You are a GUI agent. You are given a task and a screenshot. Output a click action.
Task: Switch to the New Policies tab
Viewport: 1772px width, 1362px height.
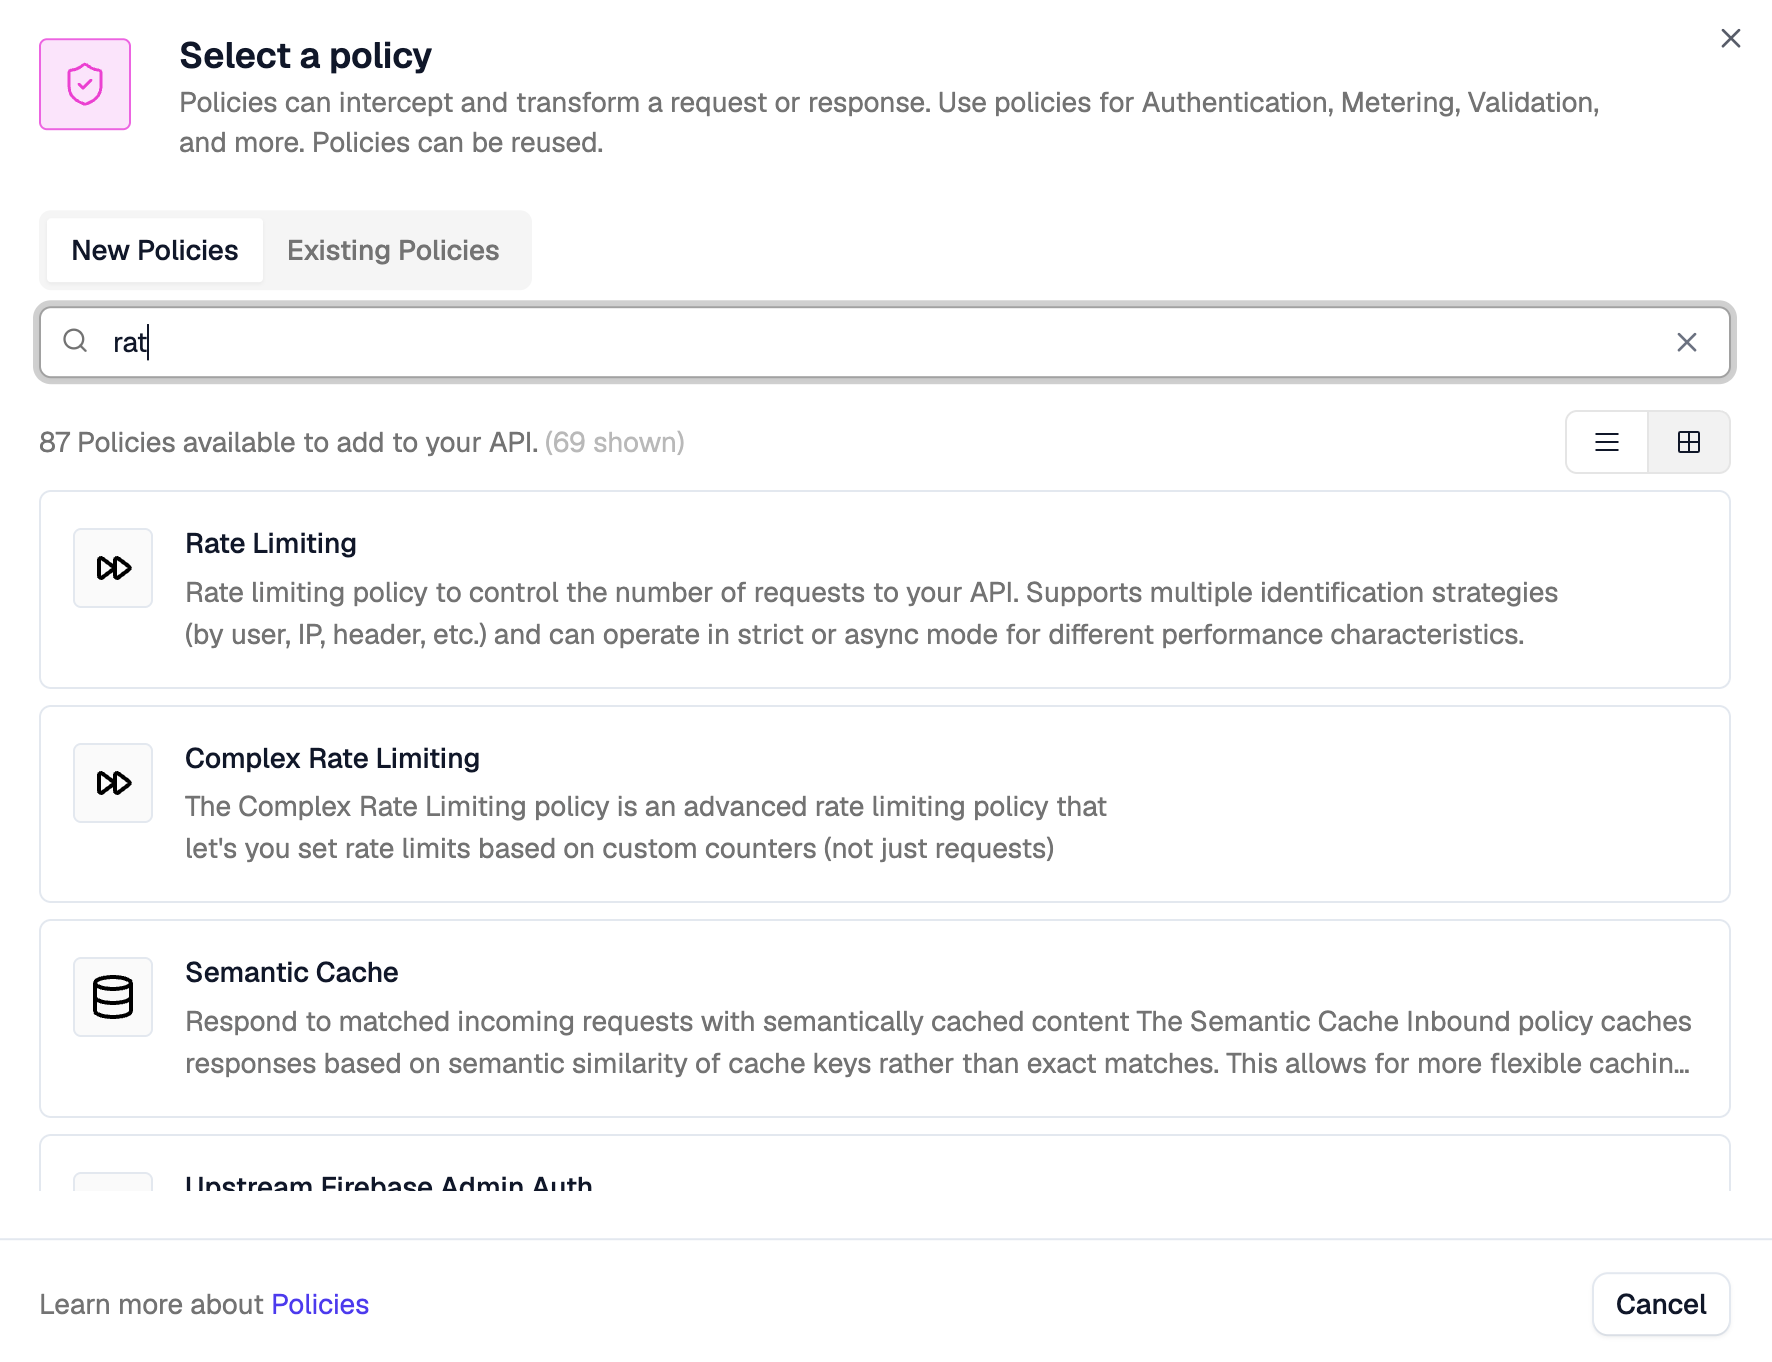(154, 250)
